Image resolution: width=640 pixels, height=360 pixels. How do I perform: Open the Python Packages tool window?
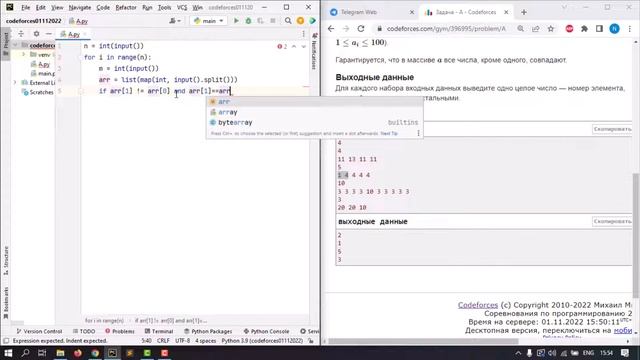(x=208, y=331)
